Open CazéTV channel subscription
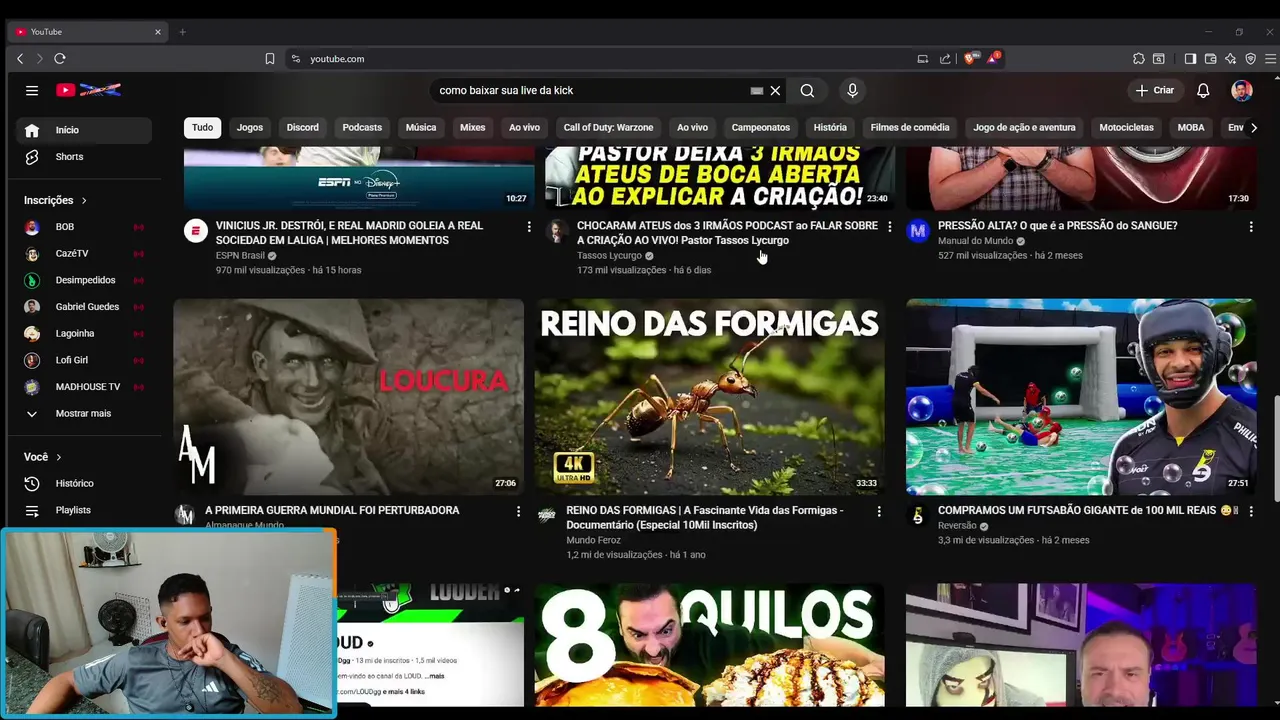This screenshot has height=720, width=1280. (x=84, y=254)
